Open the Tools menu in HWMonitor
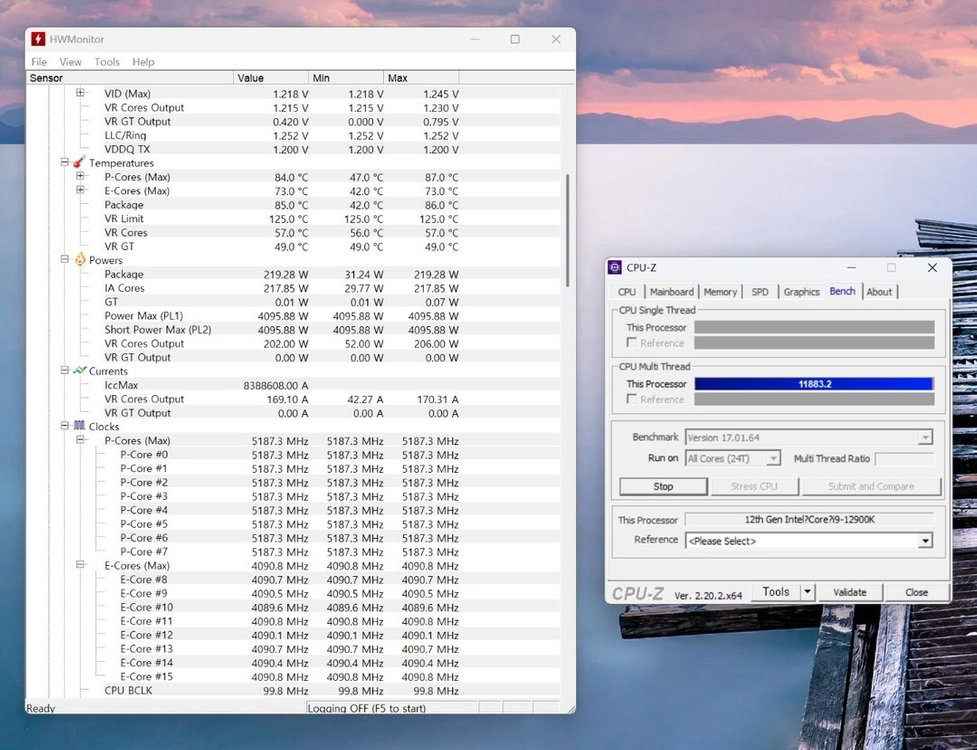 [x=107, y=62]
